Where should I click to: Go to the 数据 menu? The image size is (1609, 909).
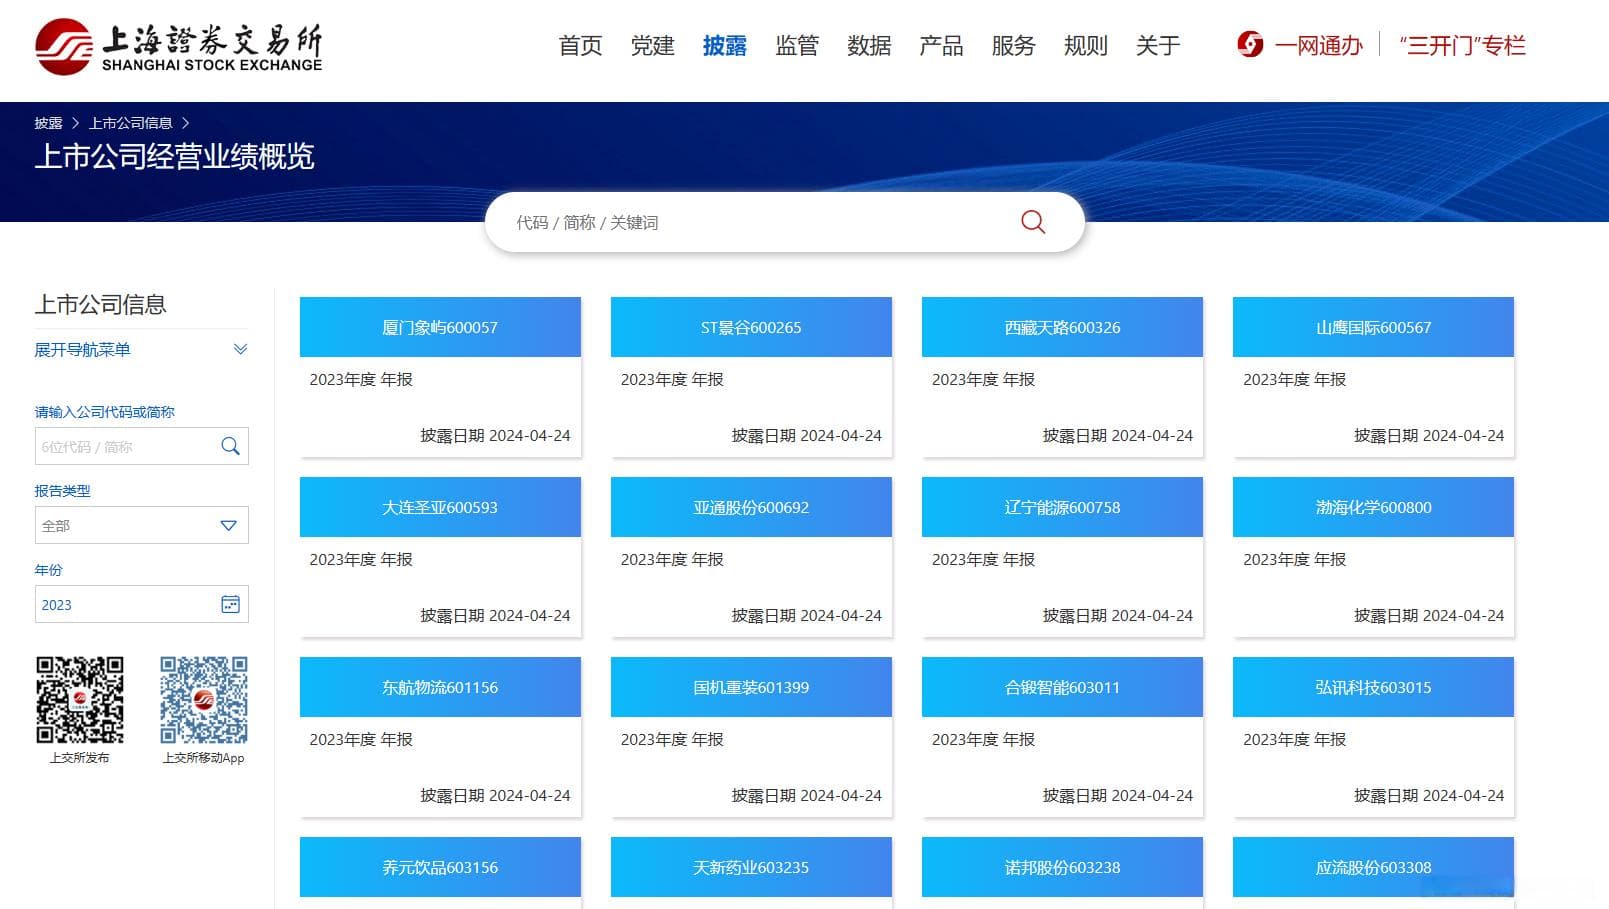[869, 46]
